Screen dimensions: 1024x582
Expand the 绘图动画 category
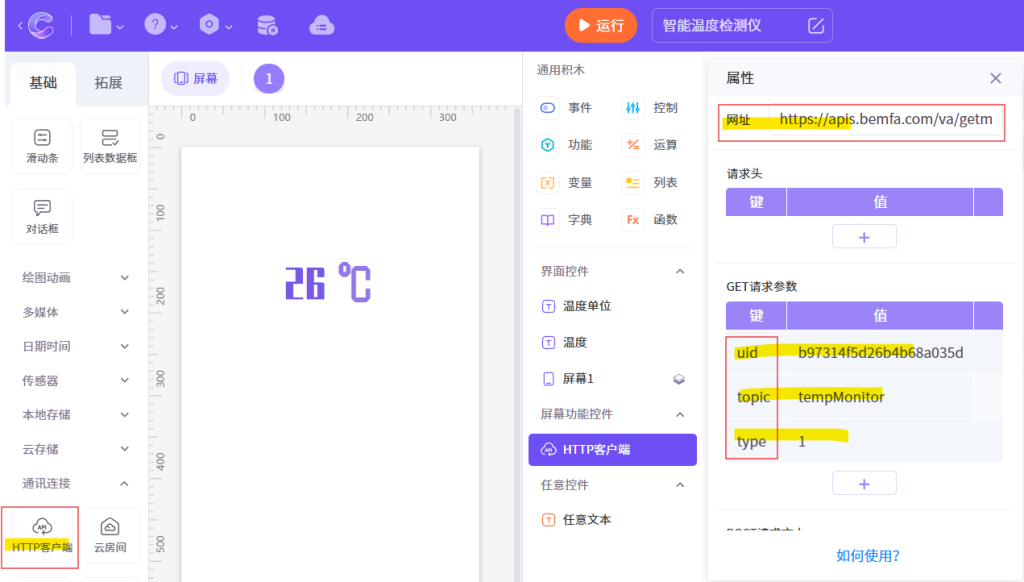75,278
